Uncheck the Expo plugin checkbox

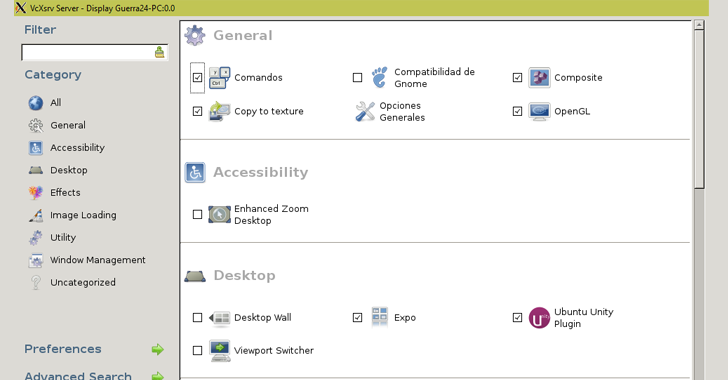(x=357, y=318)
